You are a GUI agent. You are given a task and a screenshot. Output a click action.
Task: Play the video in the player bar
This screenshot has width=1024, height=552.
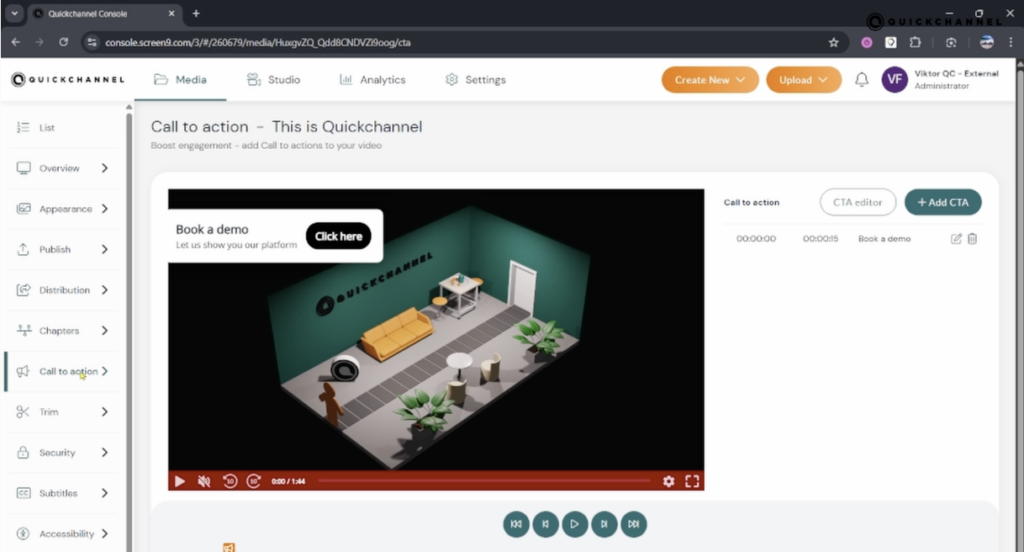pyautogui.click(x=179, y=481)
